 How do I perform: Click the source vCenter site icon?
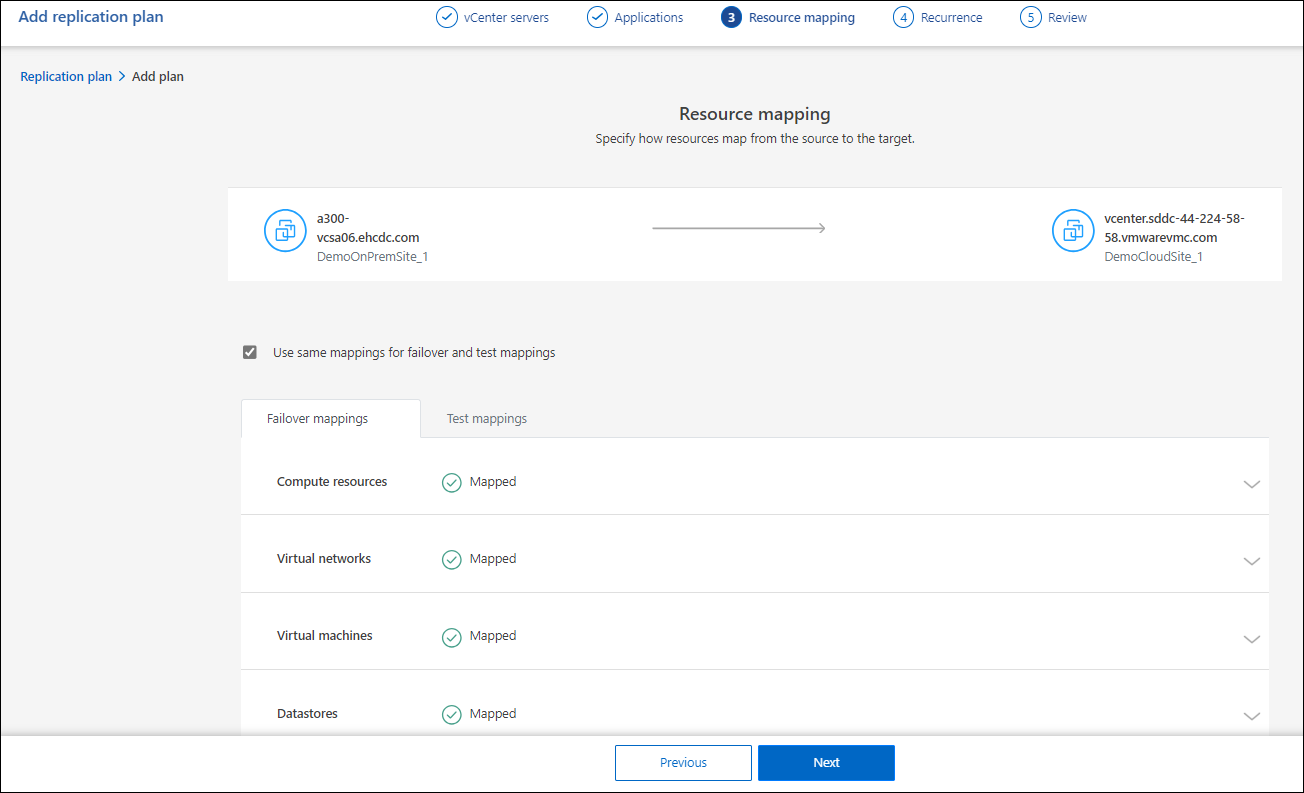point(285,231)
